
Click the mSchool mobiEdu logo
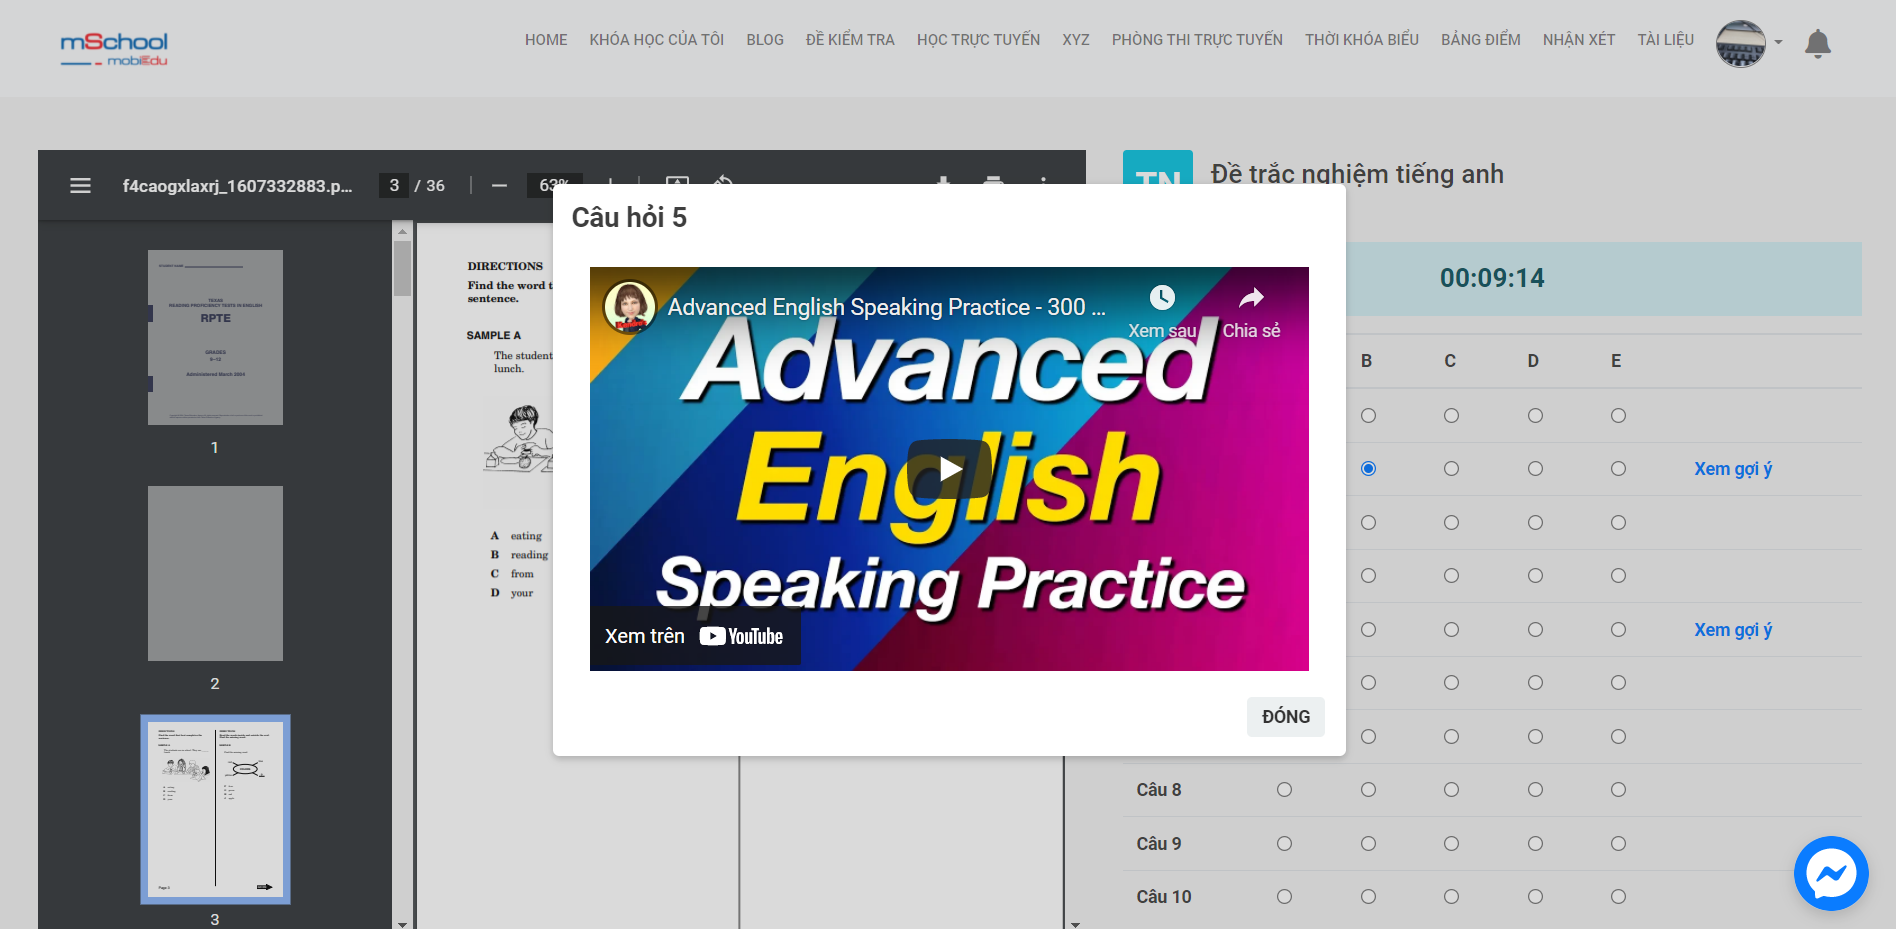pos(114,48)
